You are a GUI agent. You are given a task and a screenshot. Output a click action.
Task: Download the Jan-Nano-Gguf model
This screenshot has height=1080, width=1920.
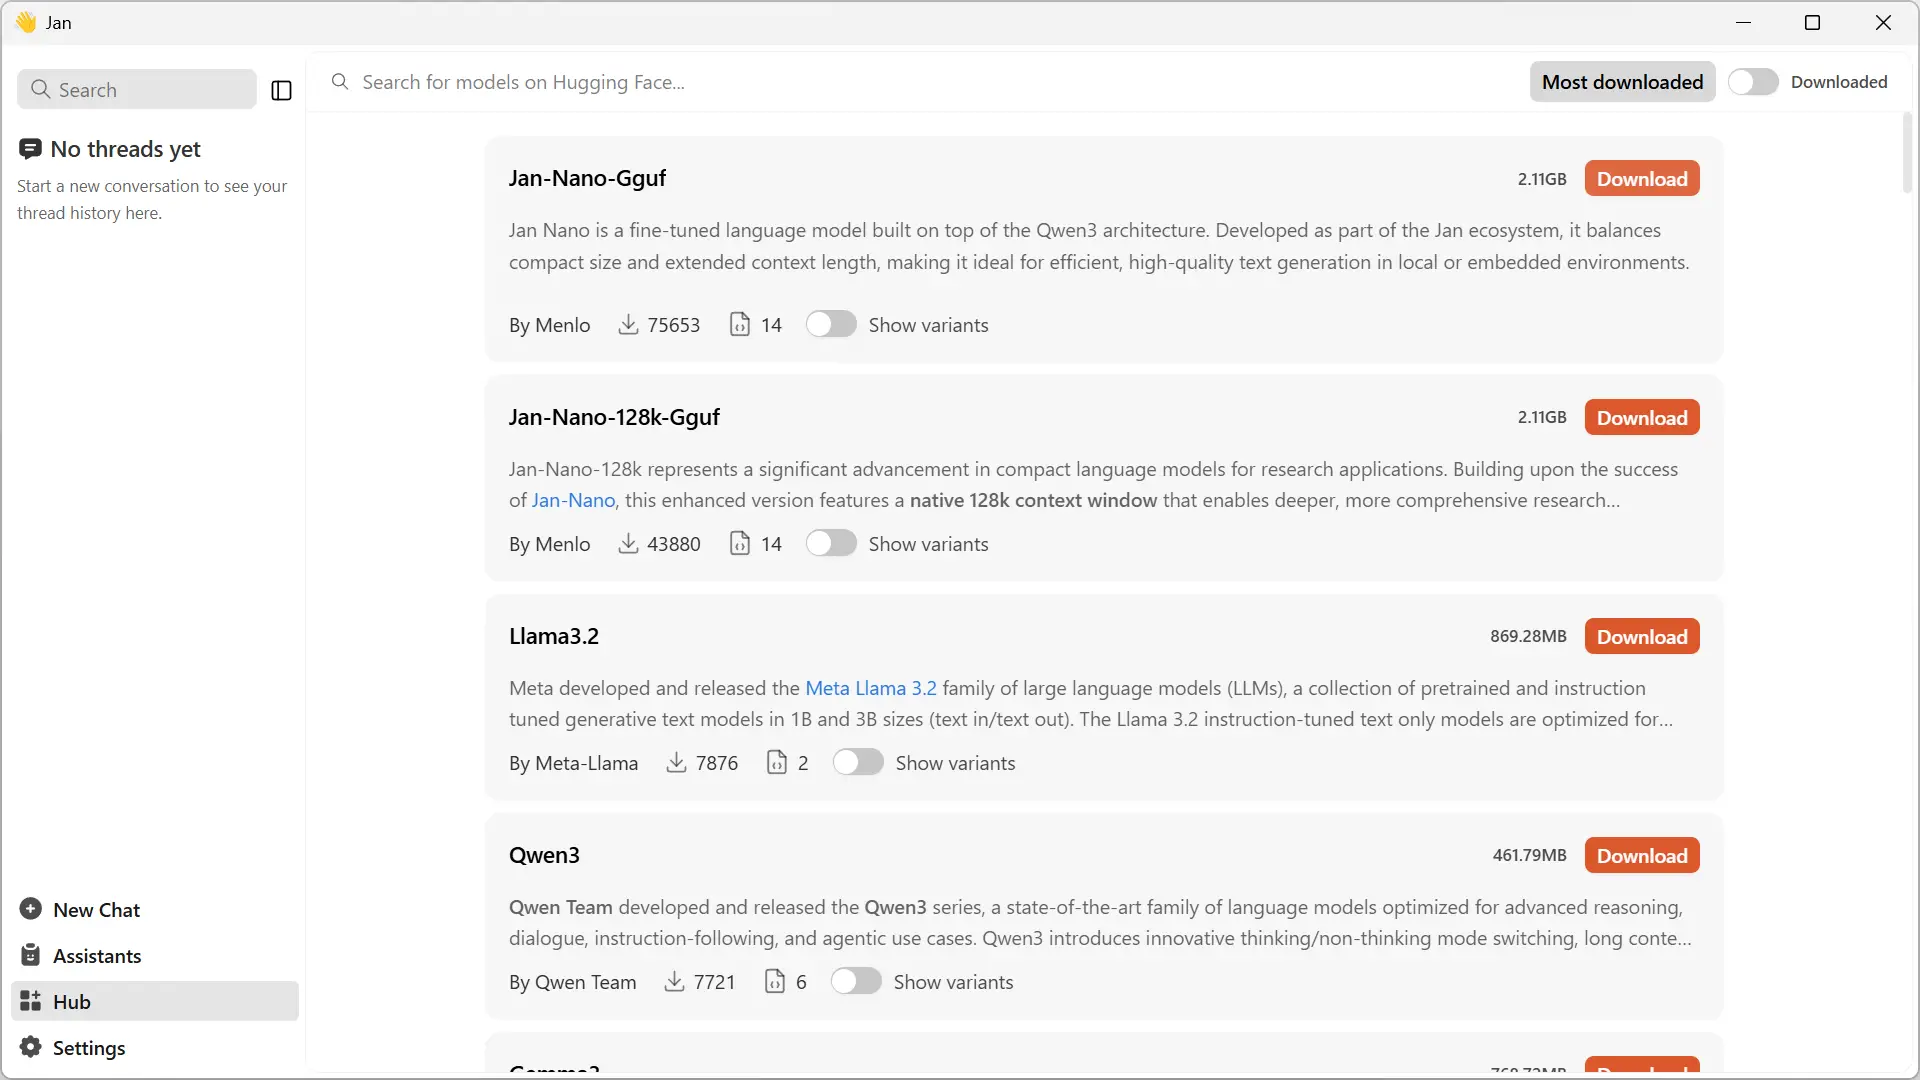click(1642, 179)
